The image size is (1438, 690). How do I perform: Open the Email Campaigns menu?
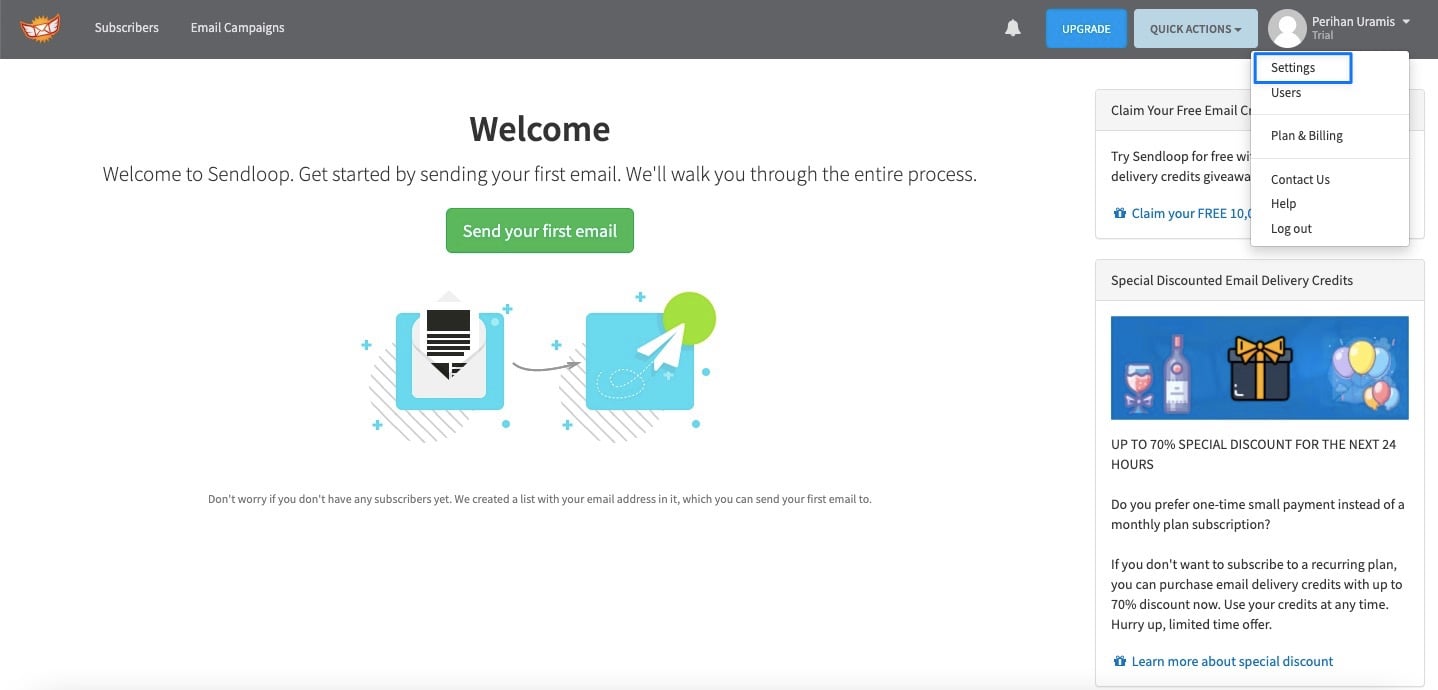(238, 28)
